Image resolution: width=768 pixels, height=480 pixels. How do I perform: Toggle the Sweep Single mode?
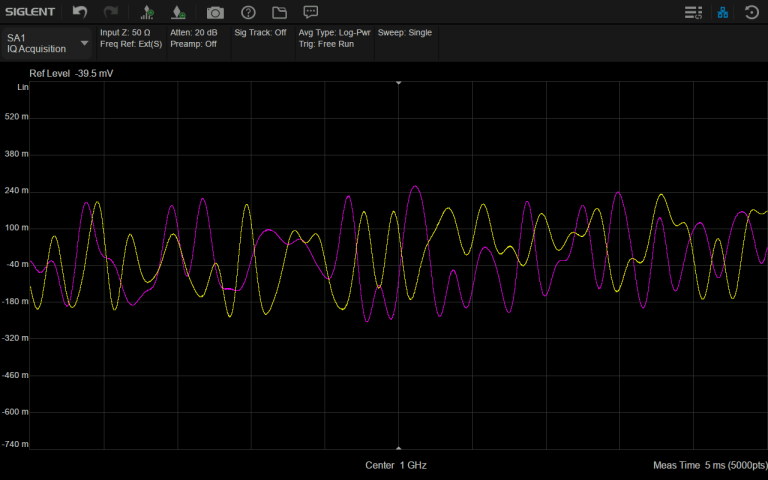(405, 33)
